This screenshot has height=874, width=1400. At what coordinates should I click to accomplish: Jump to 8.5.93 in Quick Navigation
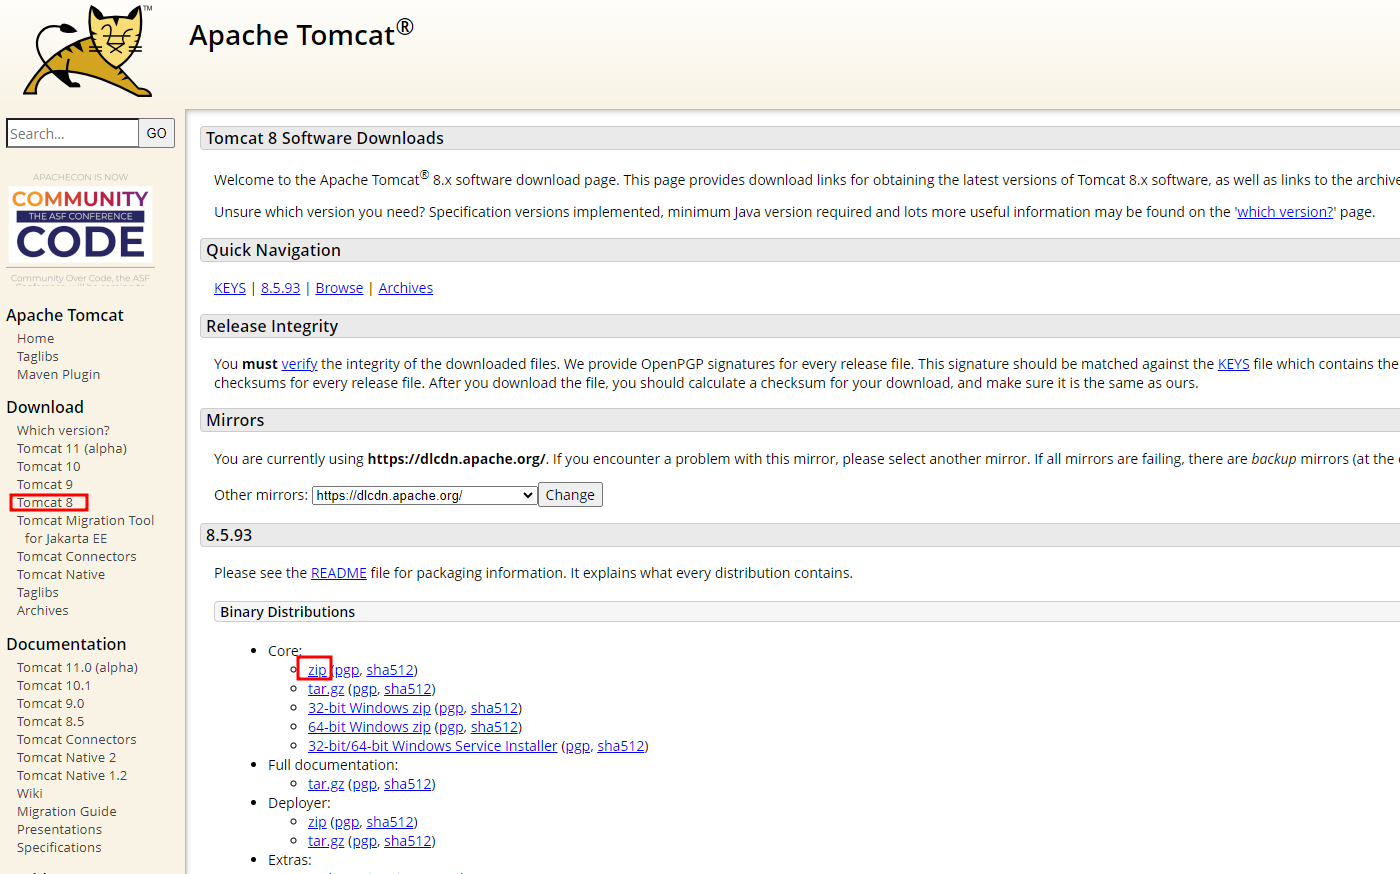click(281, 288)
